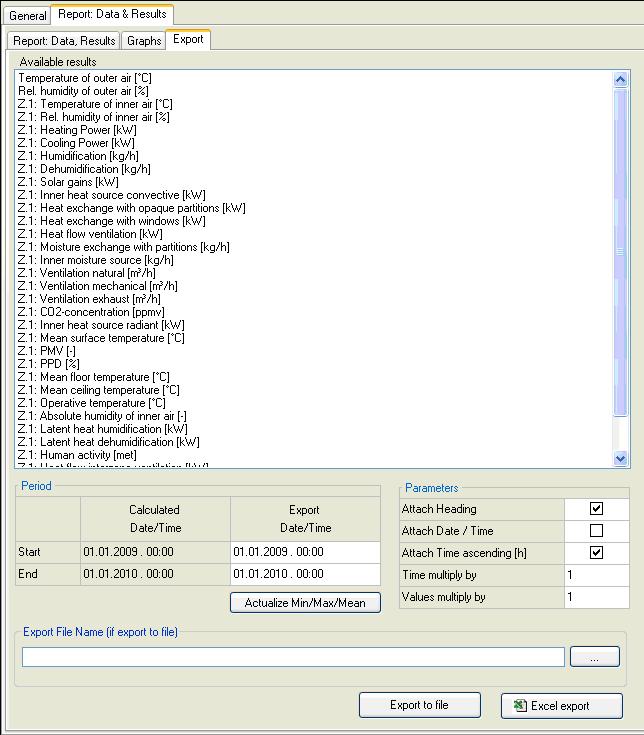This screenshot has height=735, width=644.
Task: Click the Export File Name input field
Action: (x=293, y=657)
